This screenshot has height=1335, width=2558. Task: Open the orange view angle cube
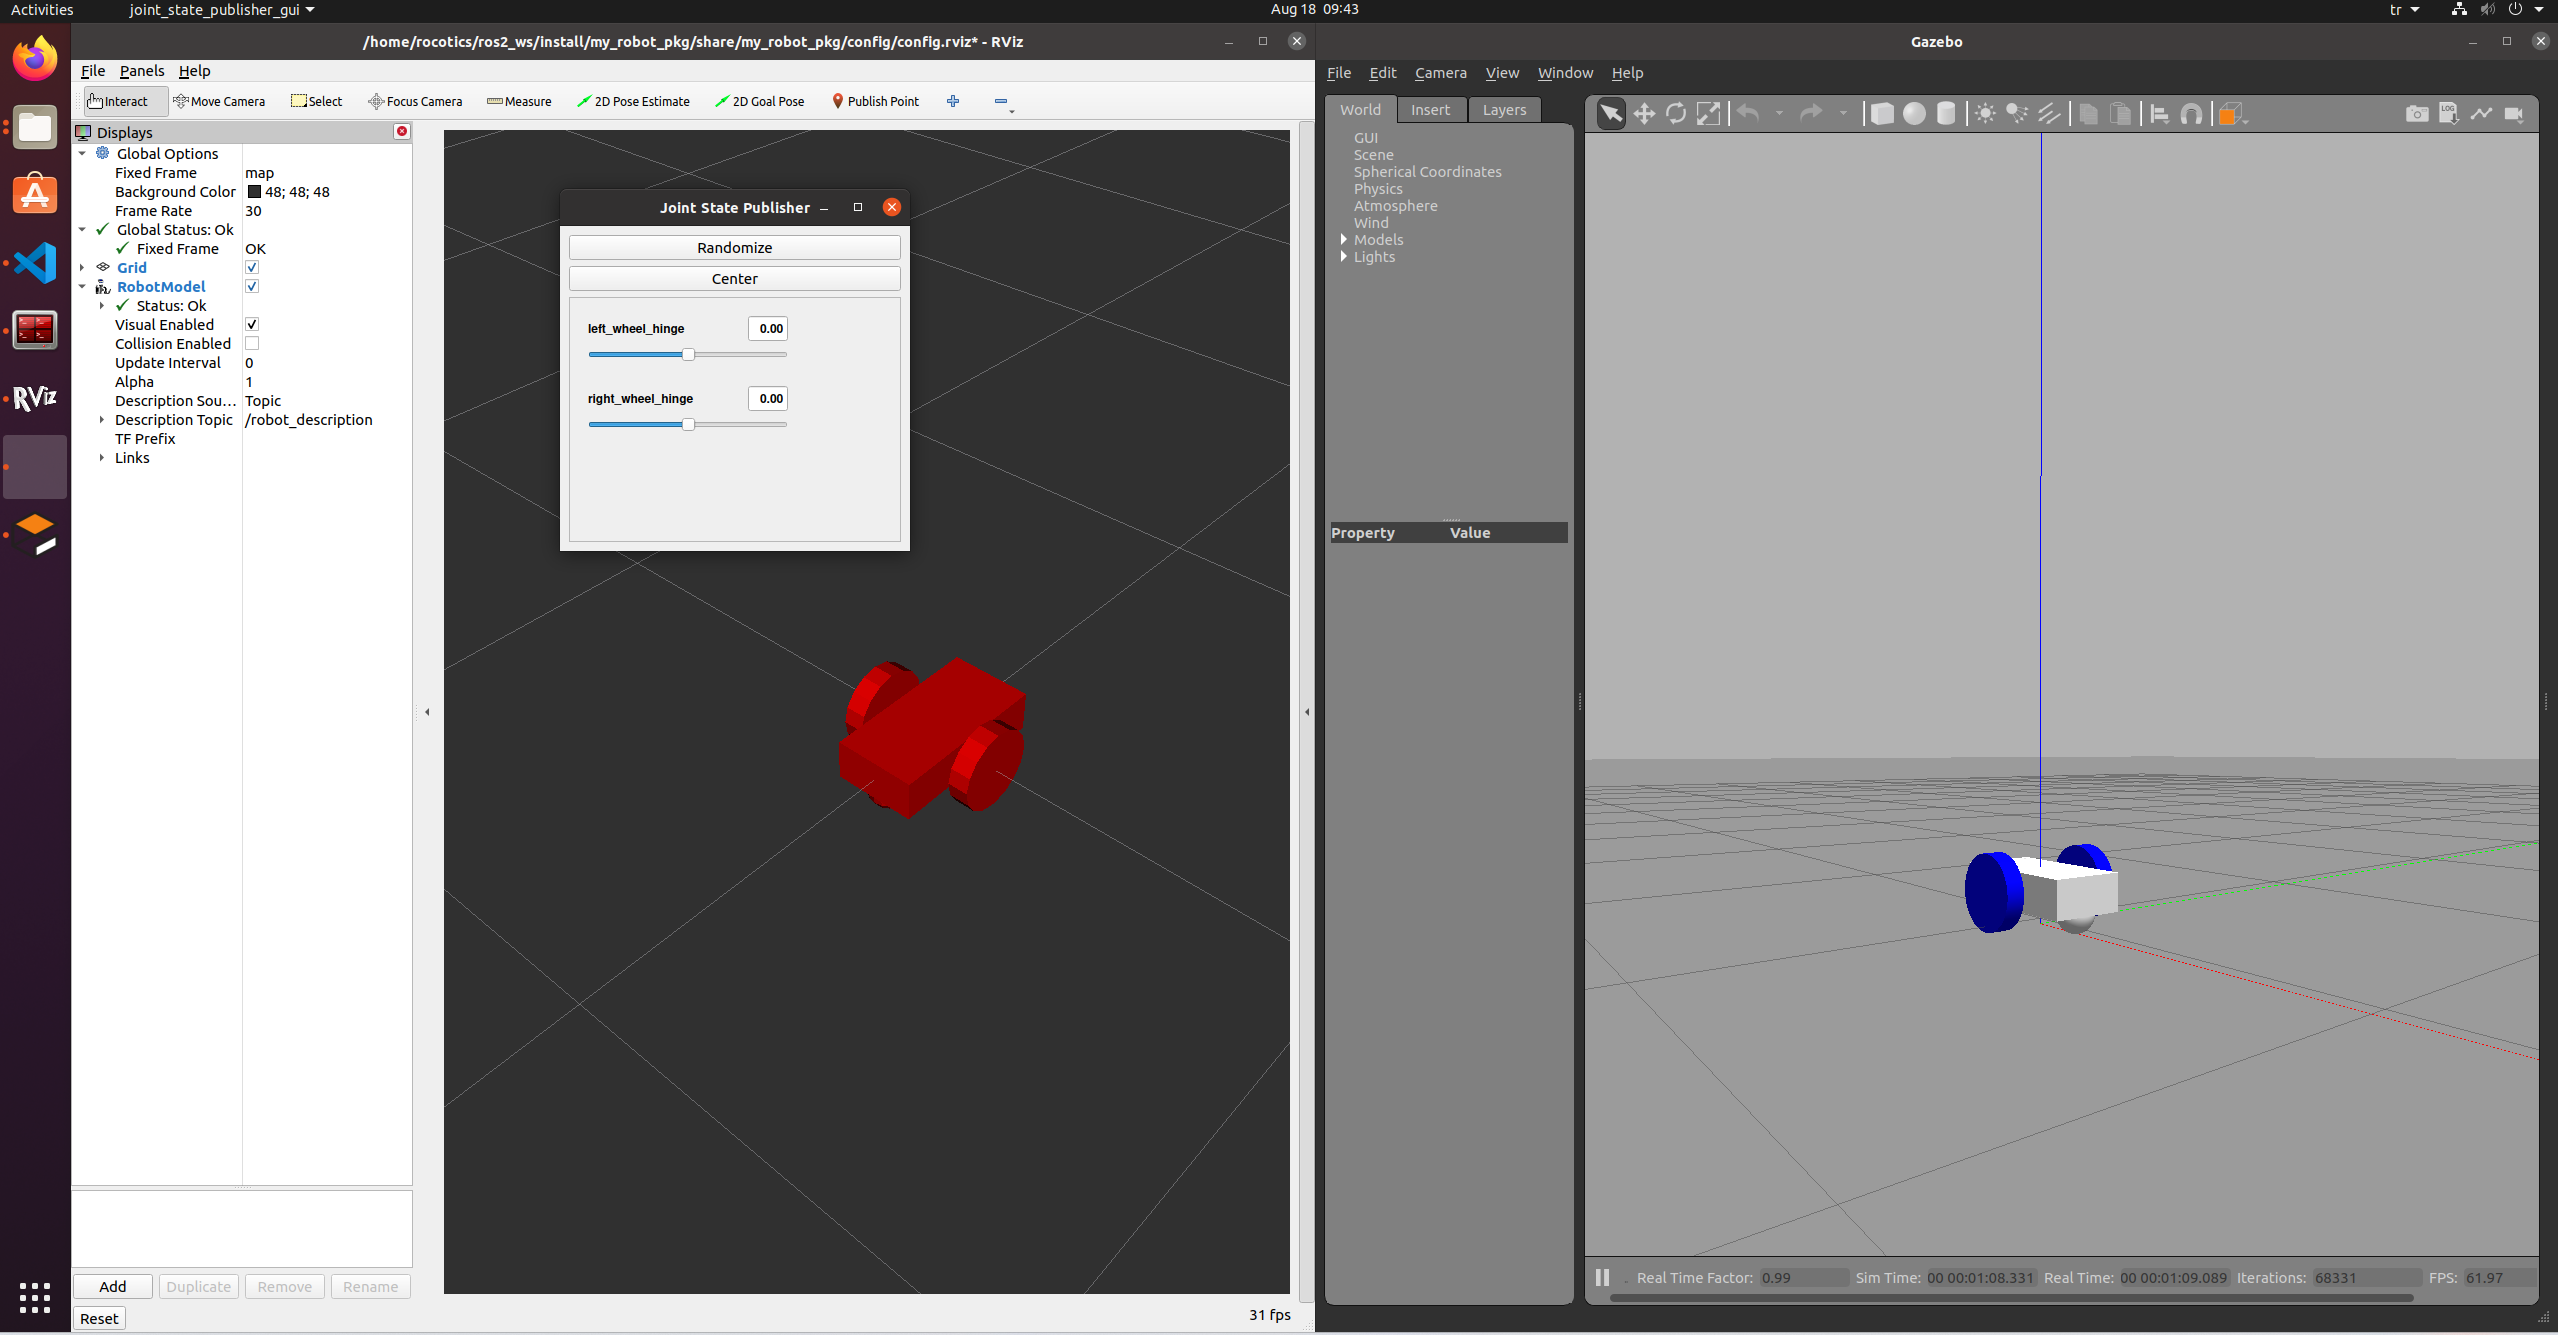2229,114
